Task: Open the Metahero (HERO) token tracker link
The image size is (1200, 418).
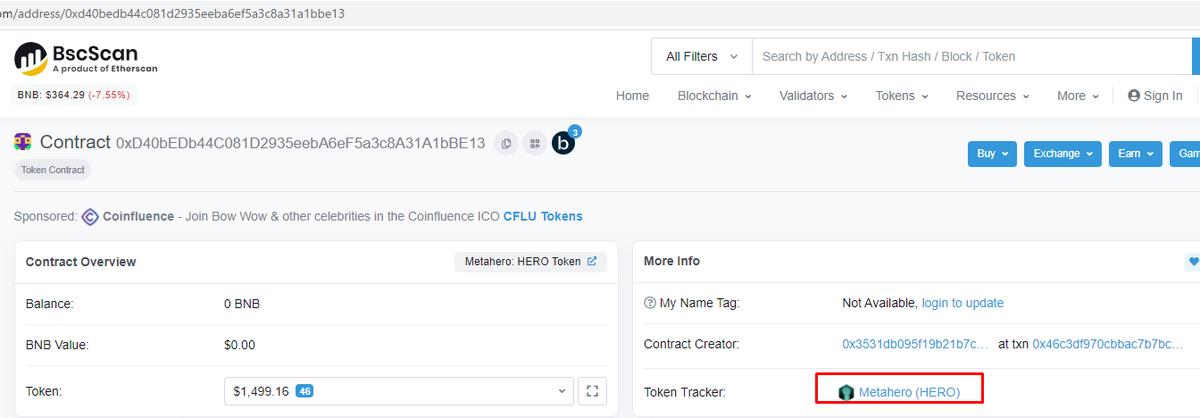Action: point(909,393)
